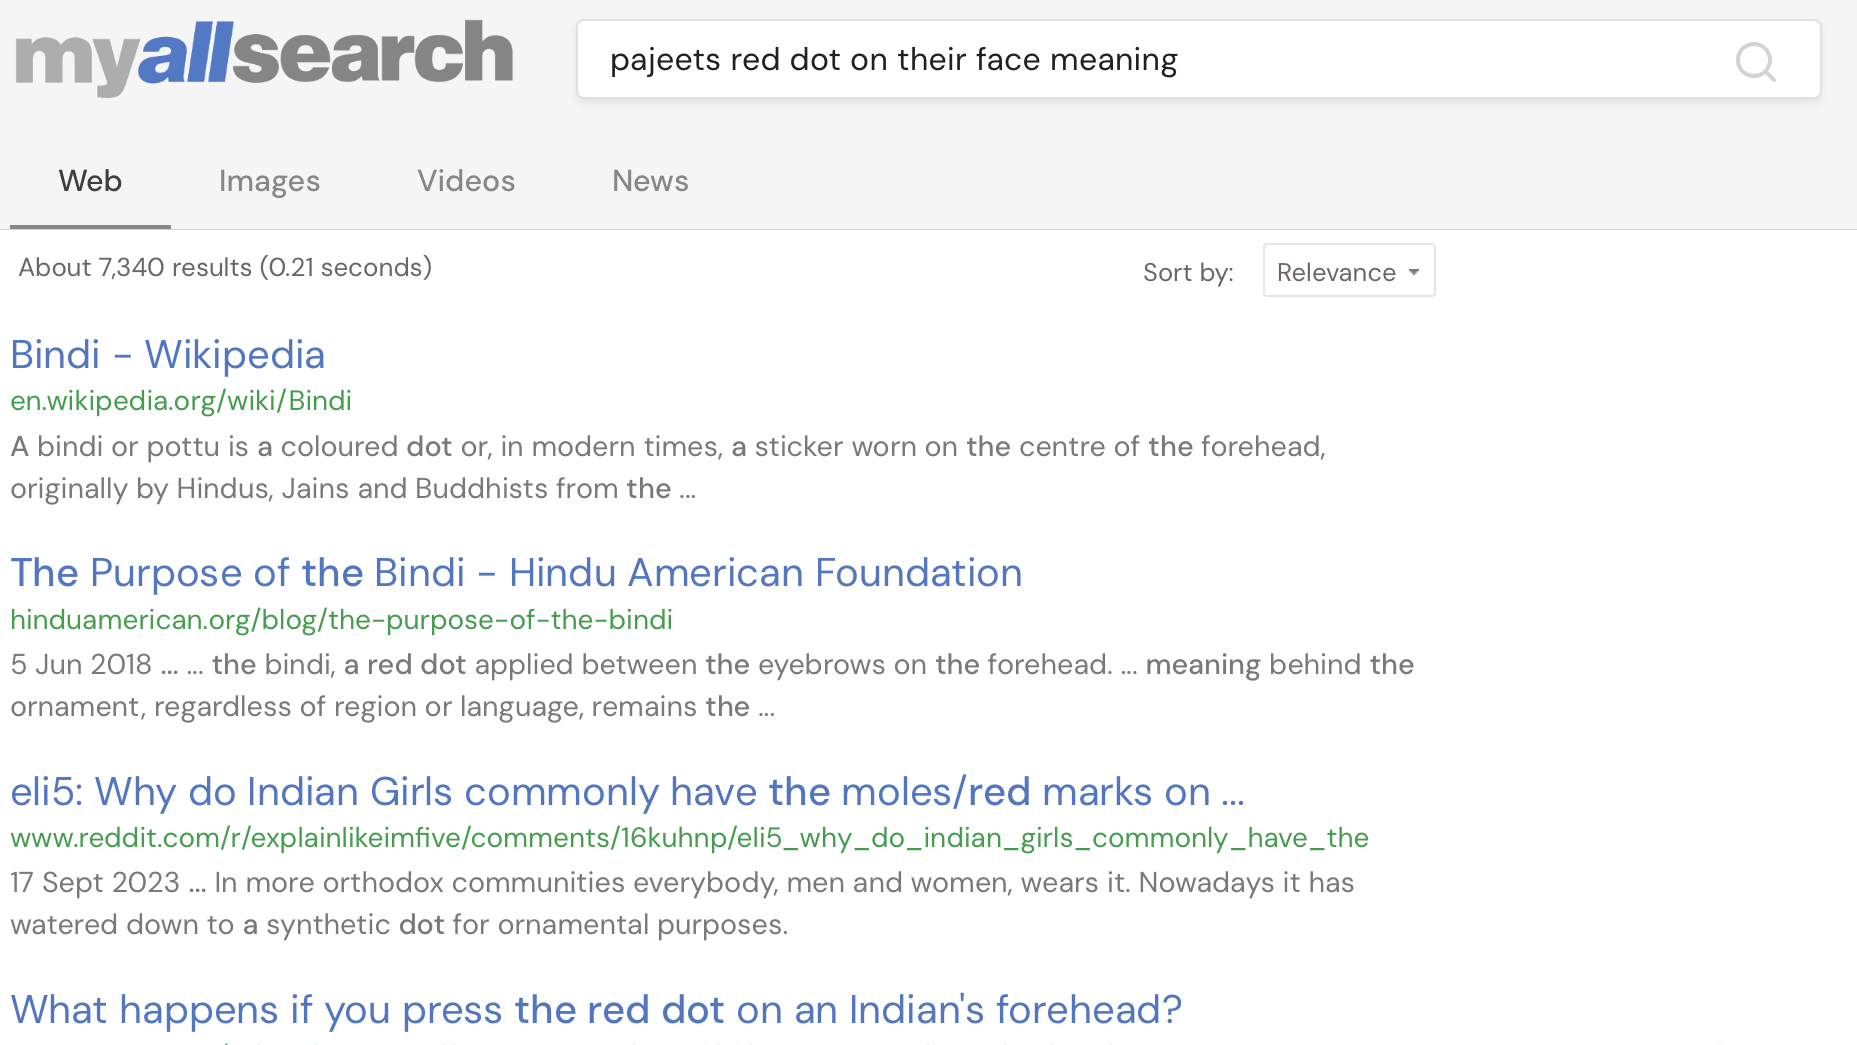Click the reddit result snippet dated 17 Sept 2023
Viewport: 1857px width, 1045px height.
[682, 903]
